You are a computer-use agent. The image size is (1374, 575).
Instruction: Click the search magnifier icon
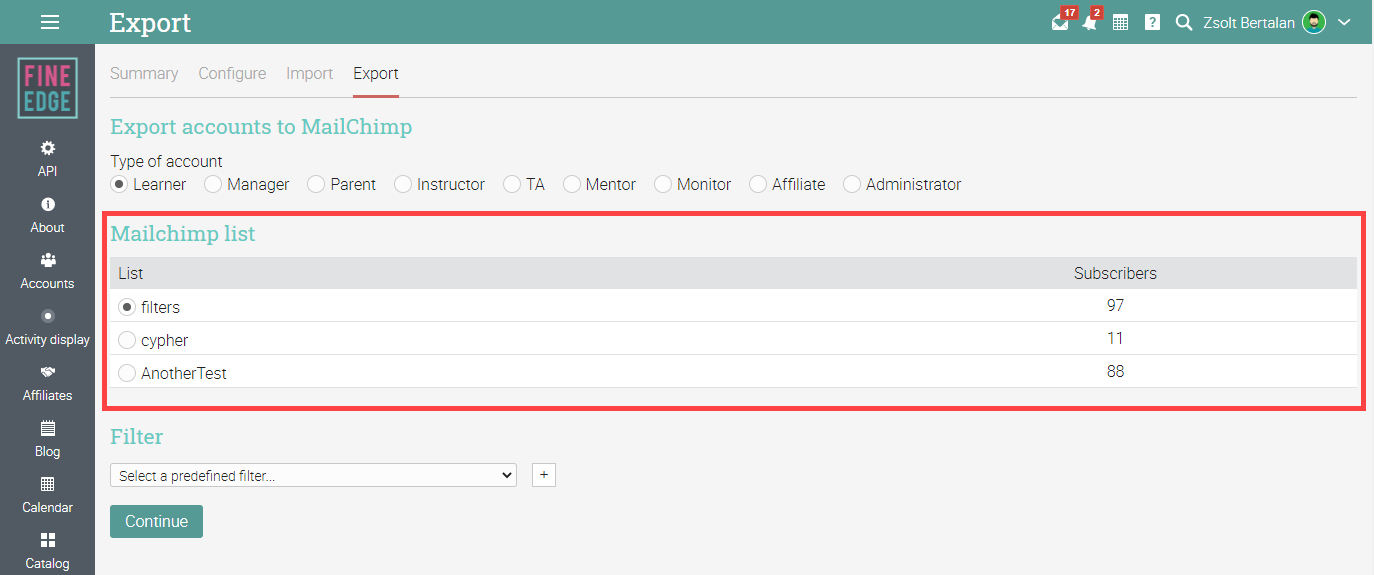[x=1184, y=22]
